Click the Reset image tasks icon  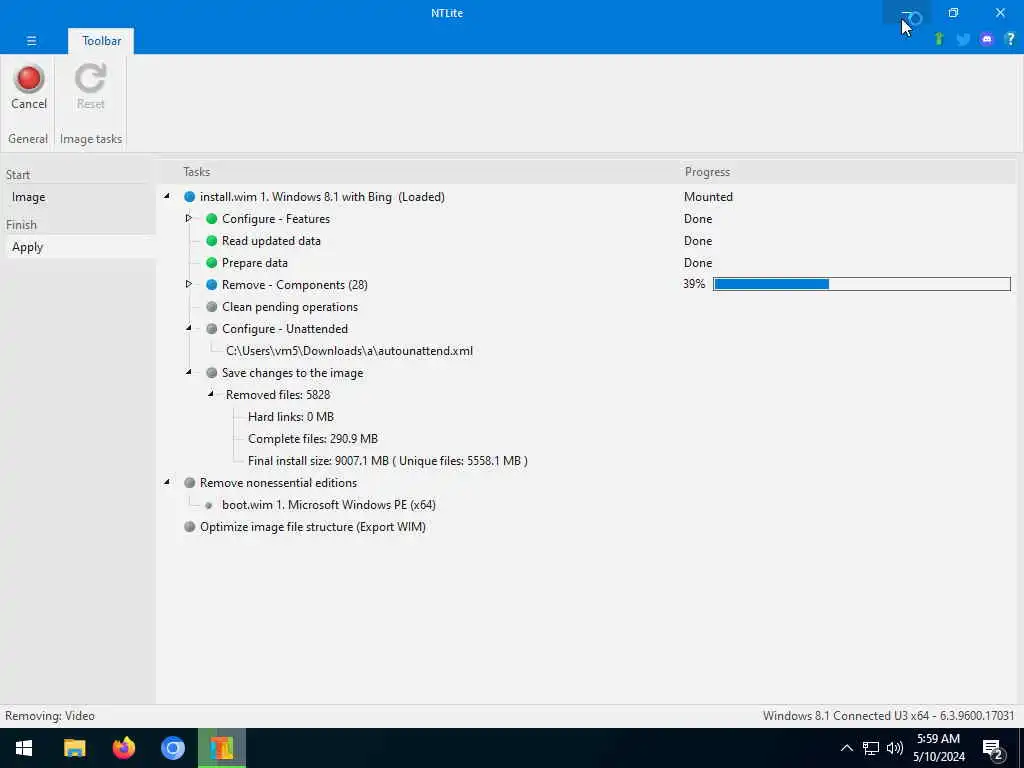point(90,88)
